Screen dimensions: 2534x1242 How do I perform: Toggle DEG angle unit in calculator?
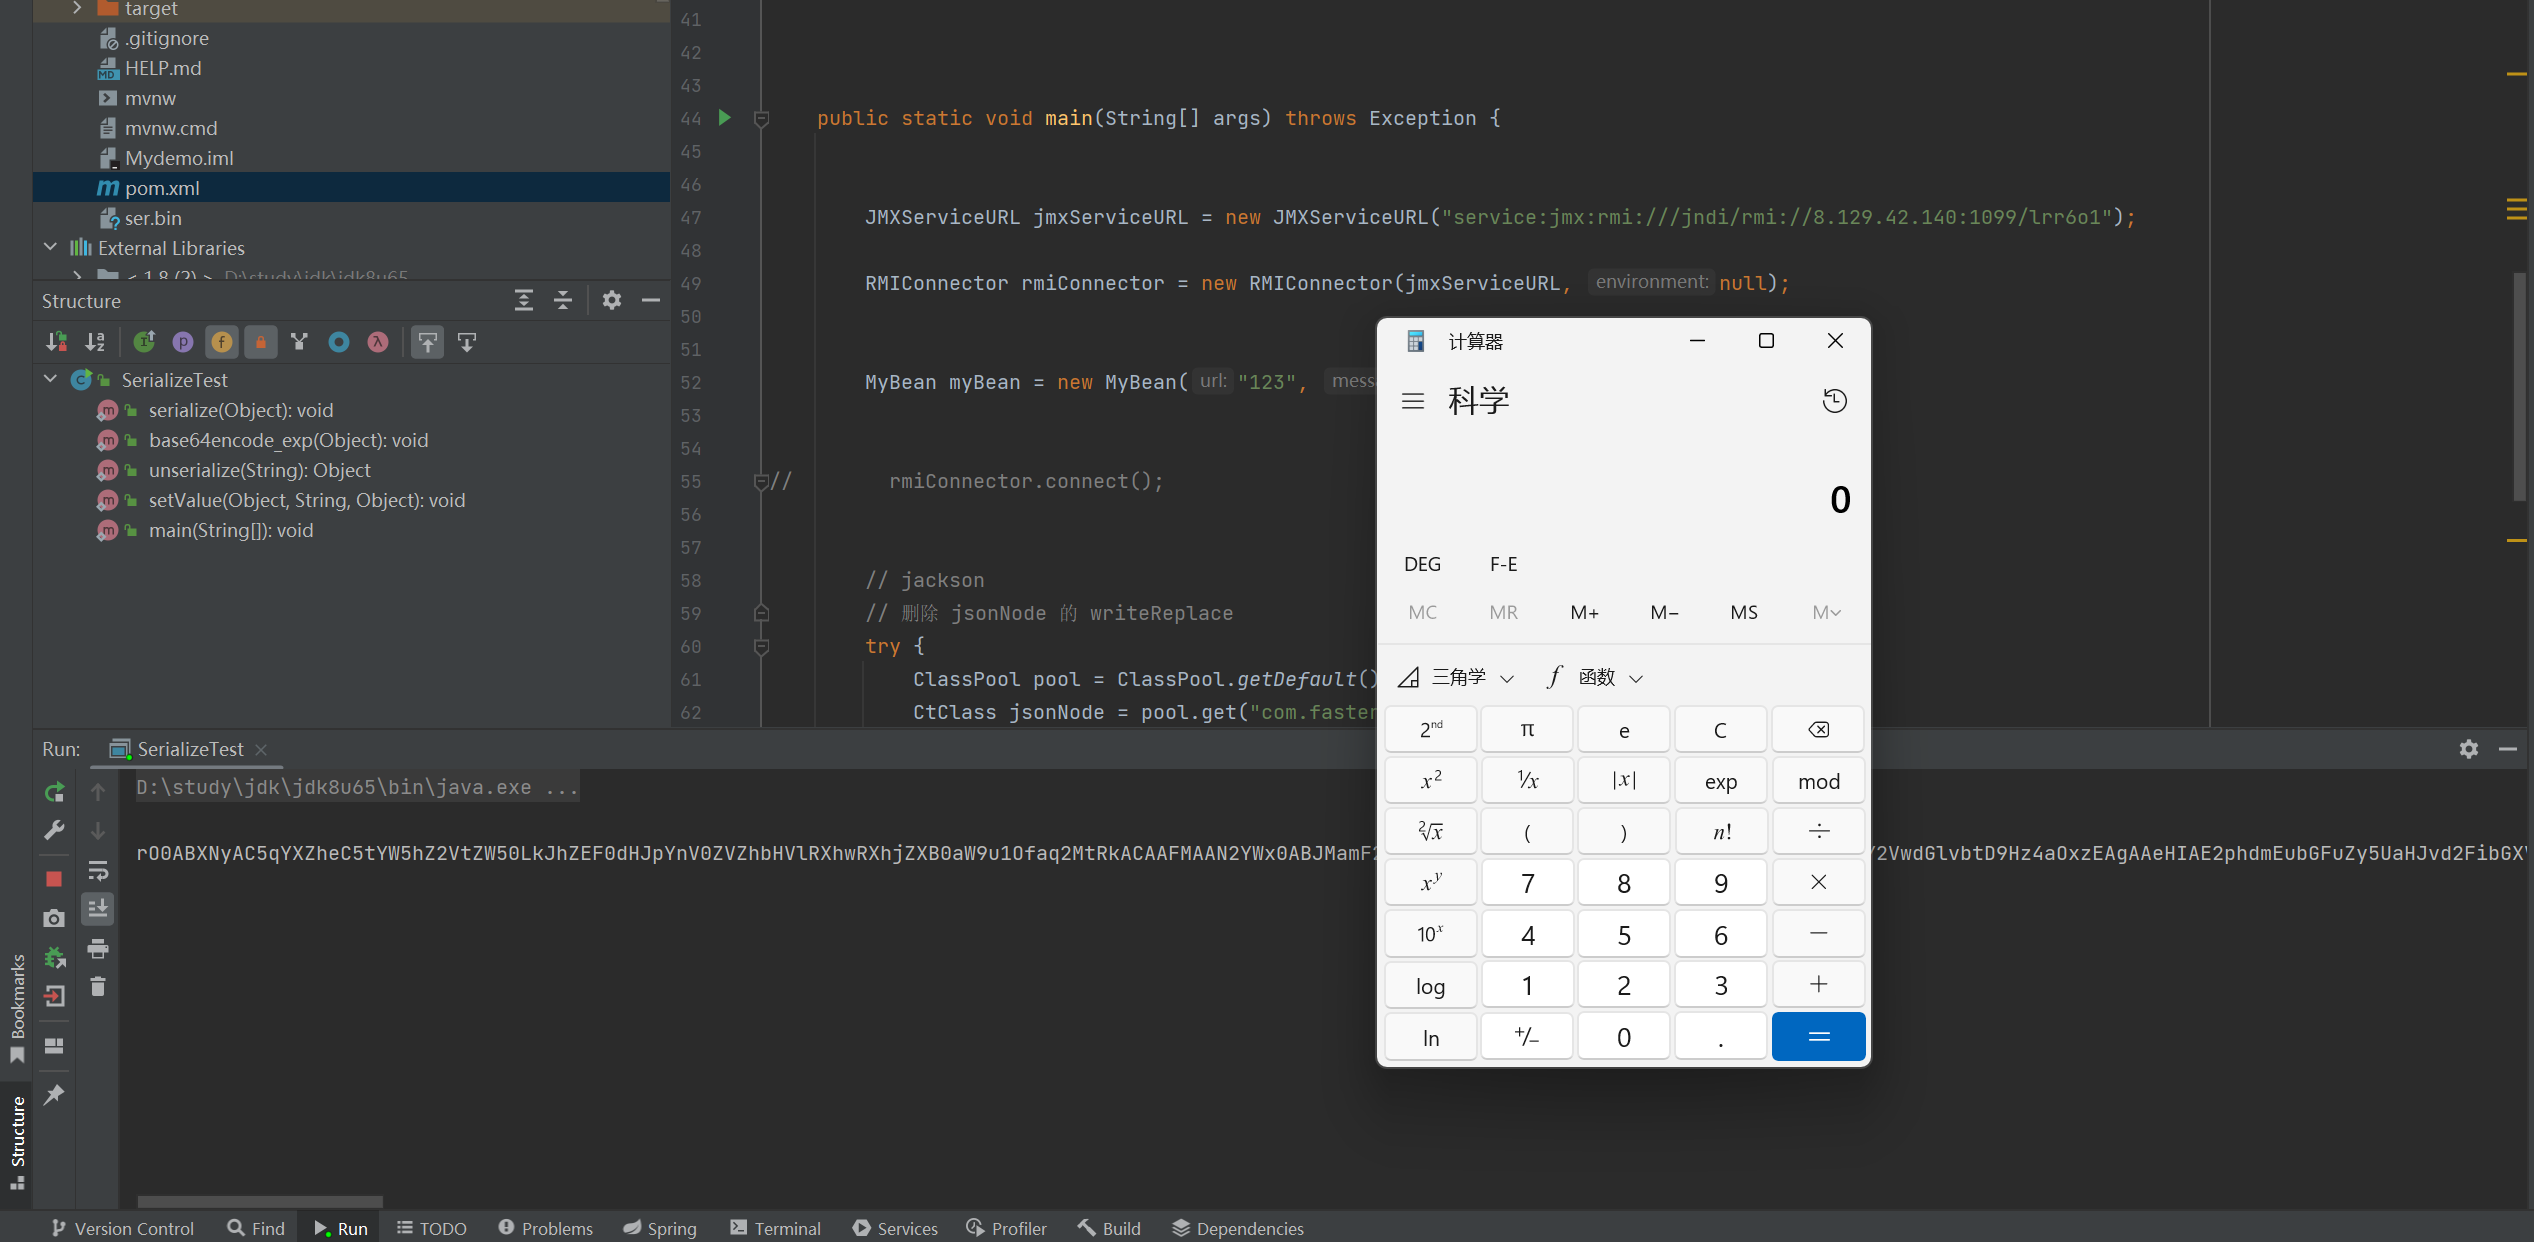(x=1422, y=564)
